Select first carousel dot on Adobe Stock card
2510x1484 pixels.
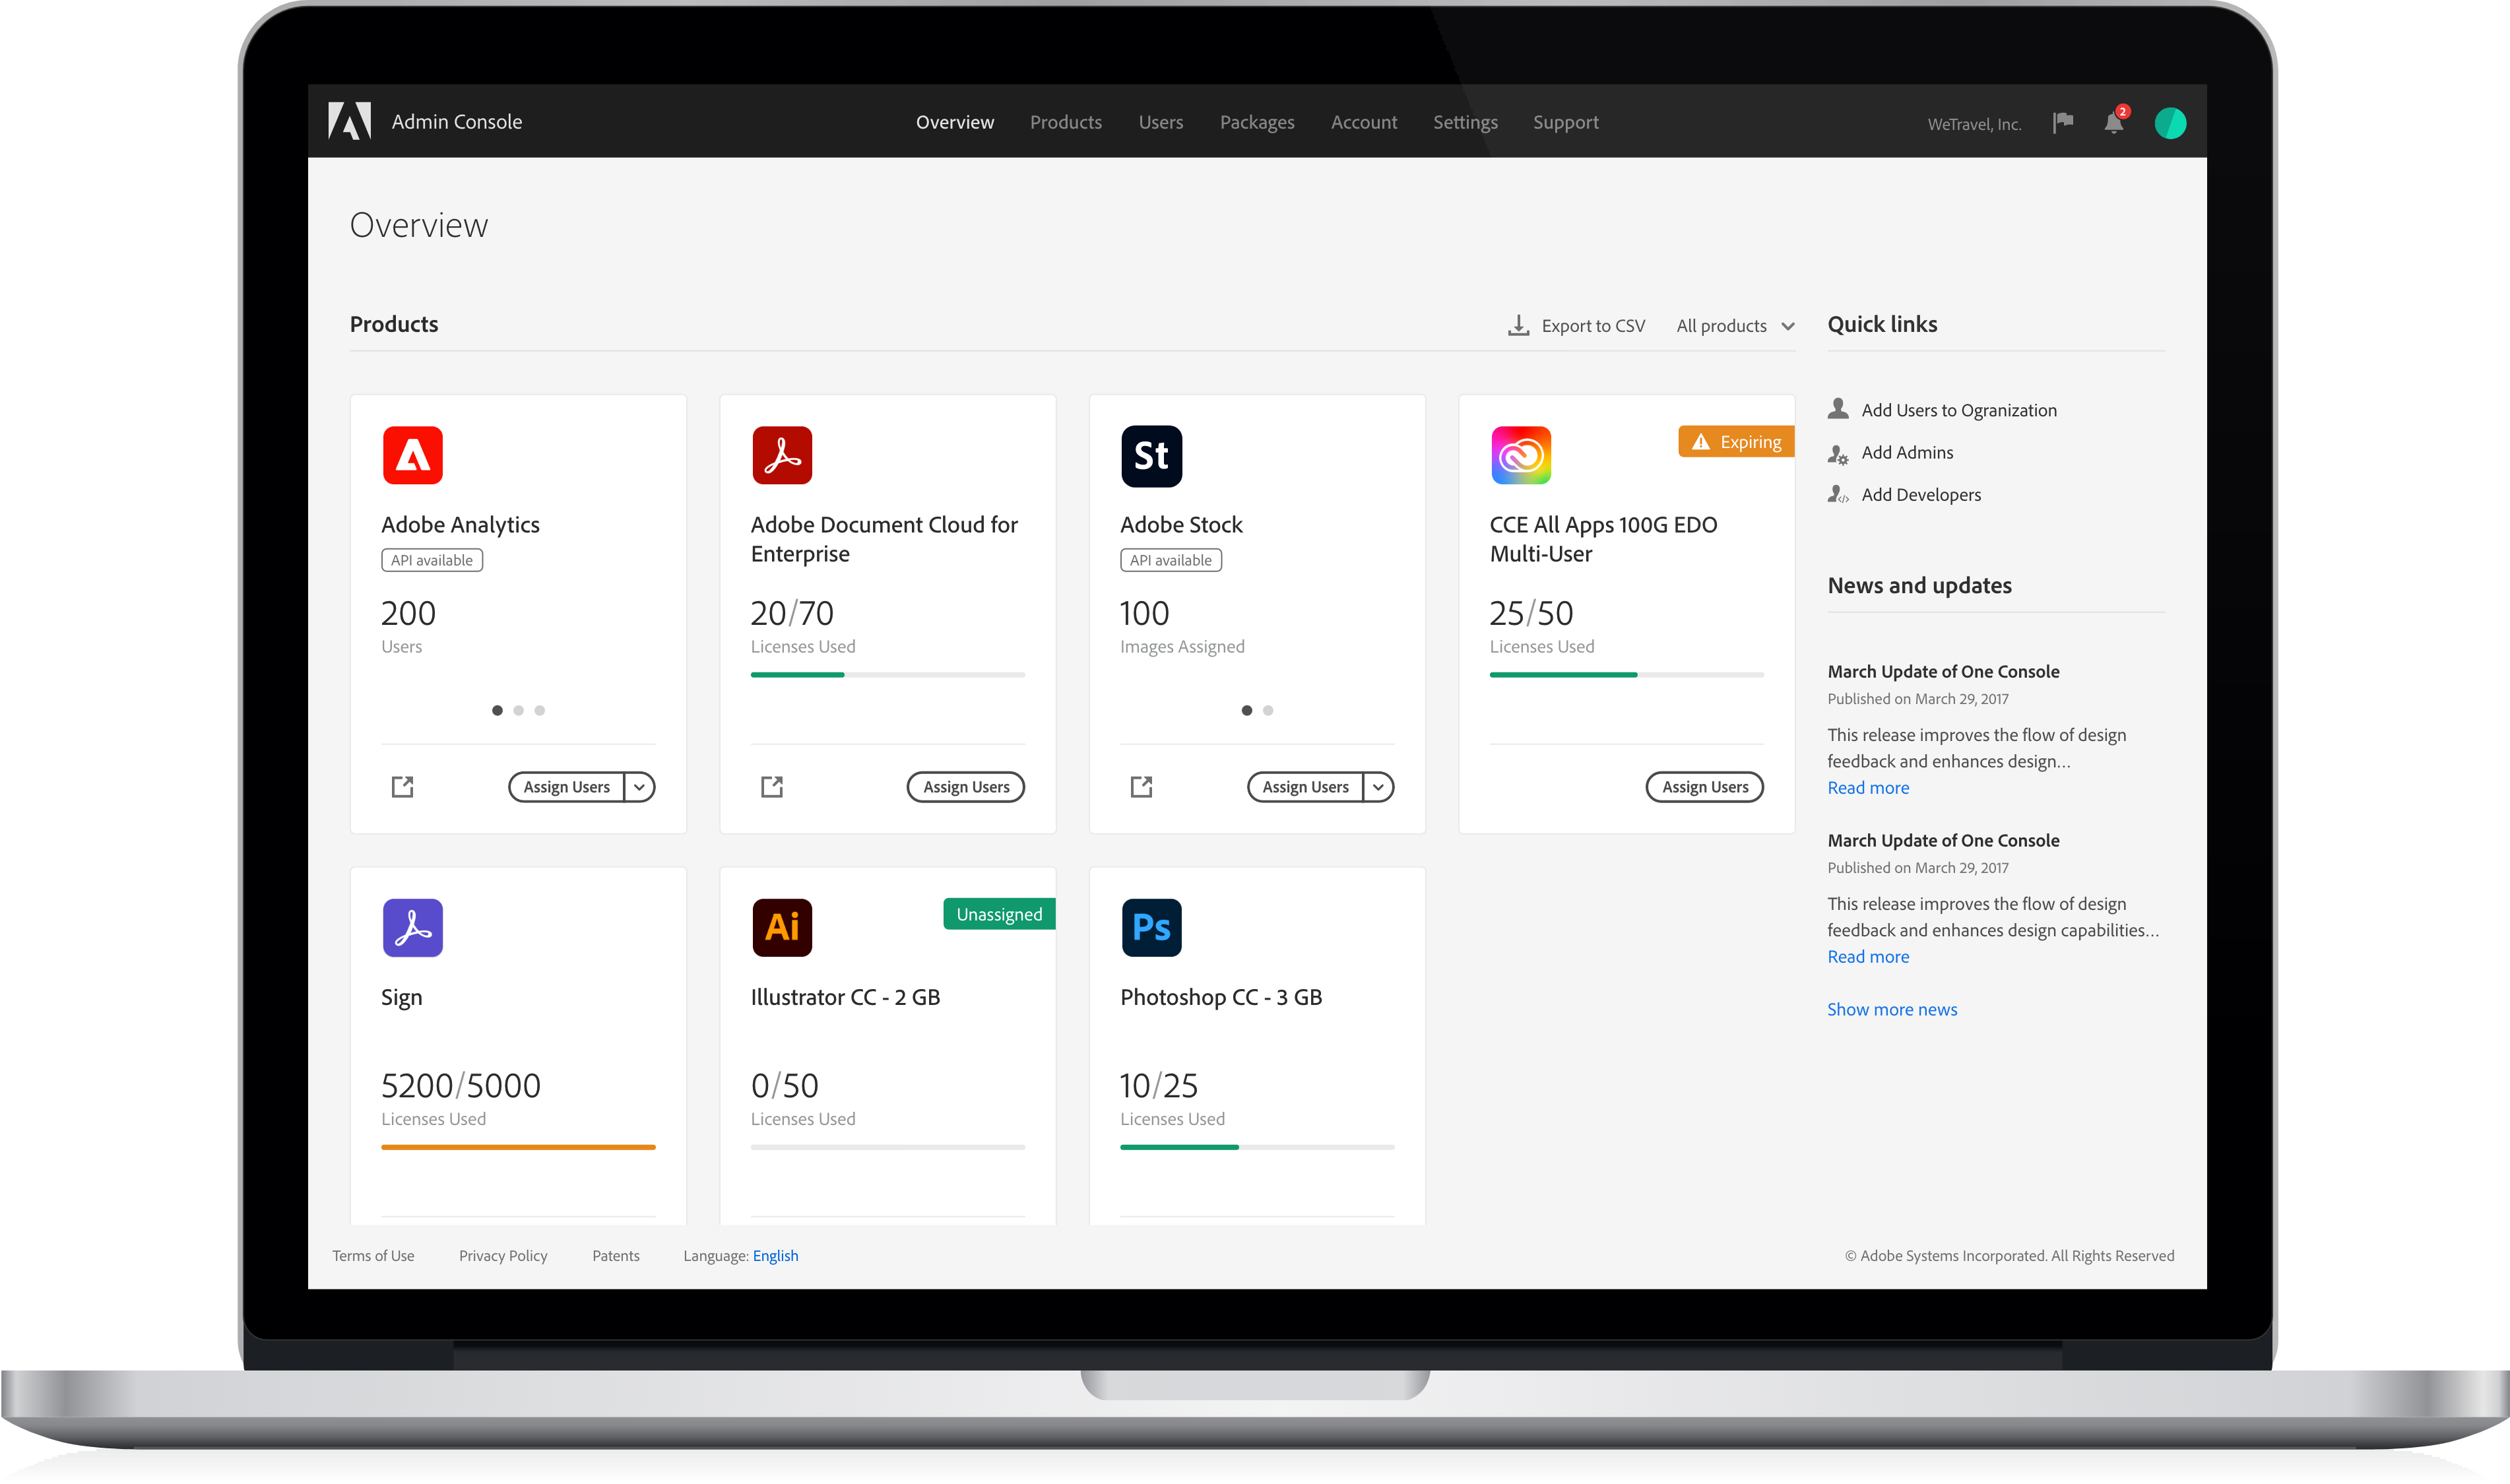coord(1246,710)
